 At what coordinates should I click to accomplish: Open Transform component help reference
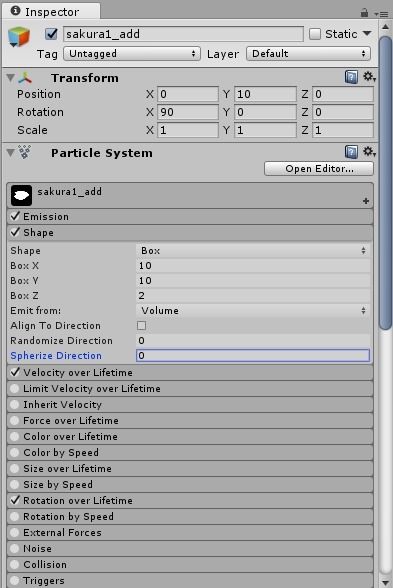click(x=351, y=77)
